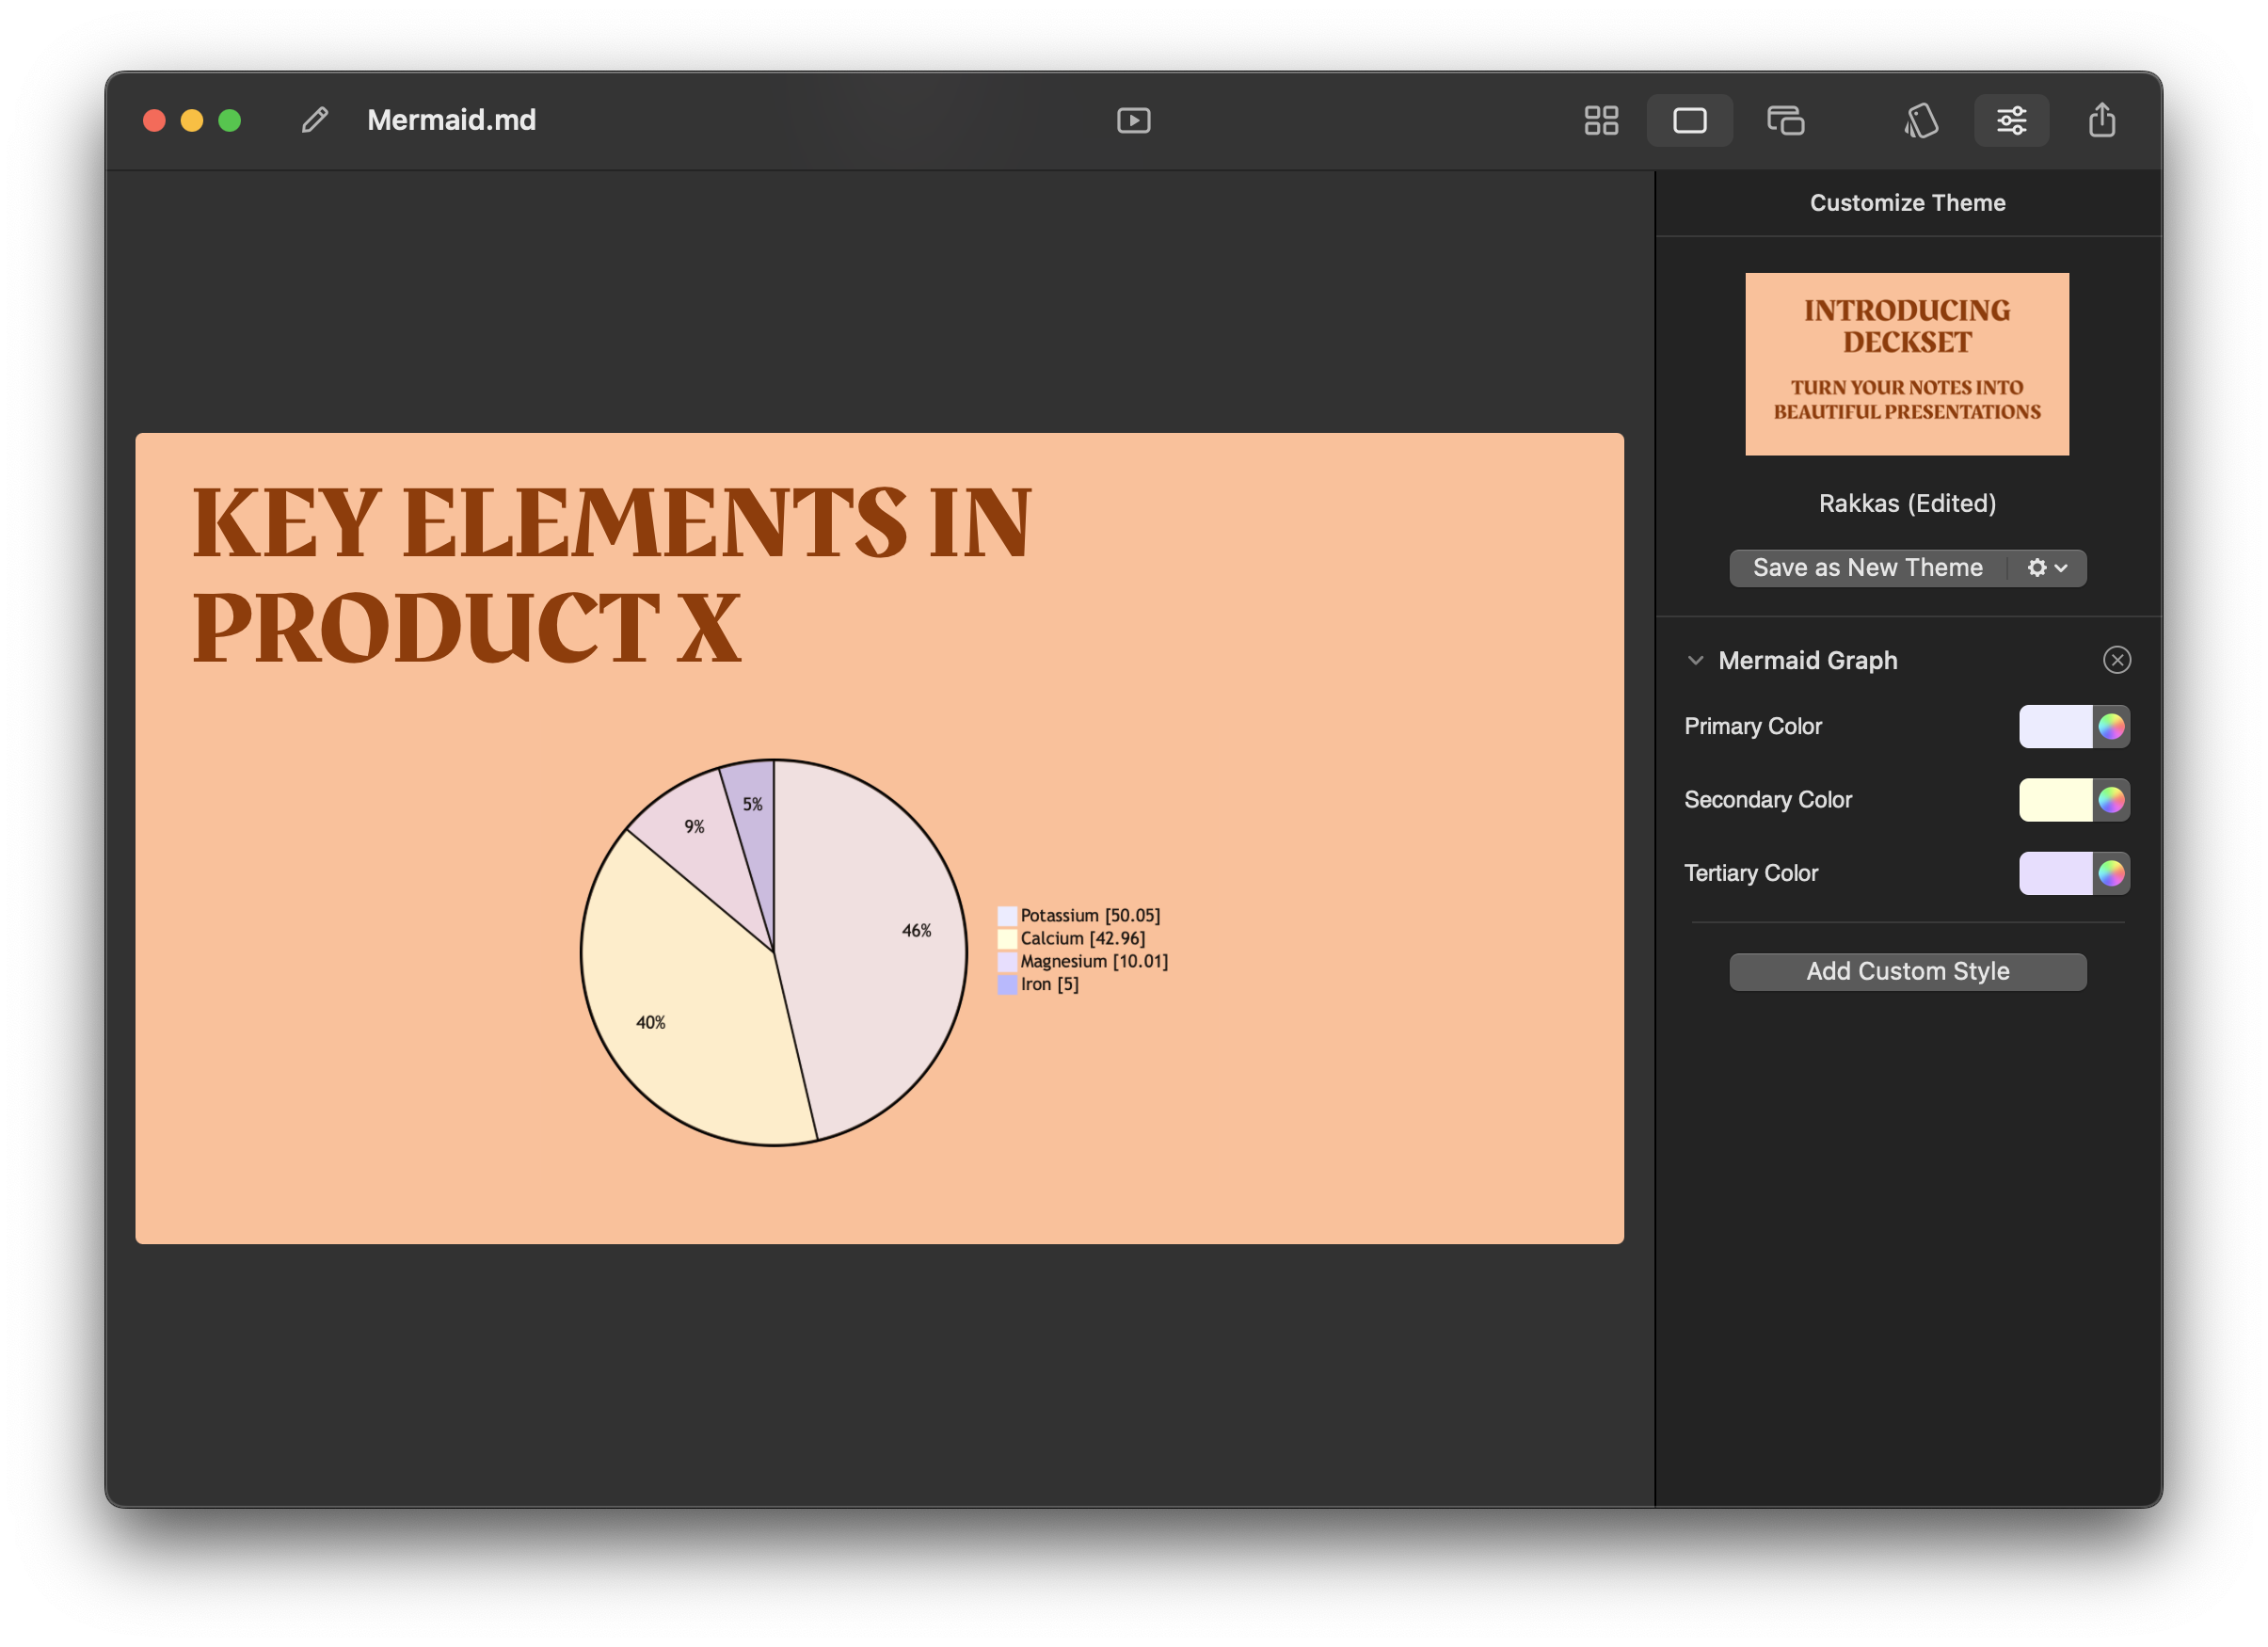
Task: Click the Rakkas (Edited) theme name
Action: pos(1907,503)
